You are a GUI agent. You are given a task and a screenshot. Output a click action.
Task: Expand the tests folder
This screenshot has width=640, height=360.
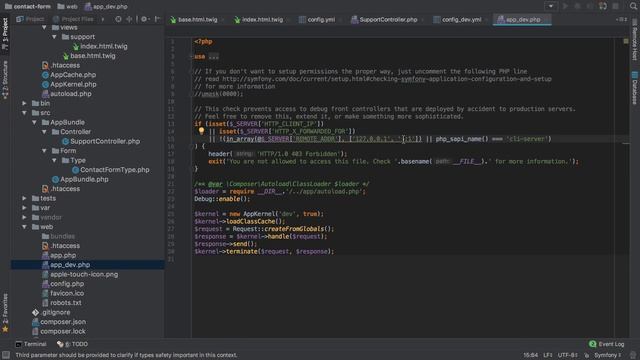pos(24,198)
